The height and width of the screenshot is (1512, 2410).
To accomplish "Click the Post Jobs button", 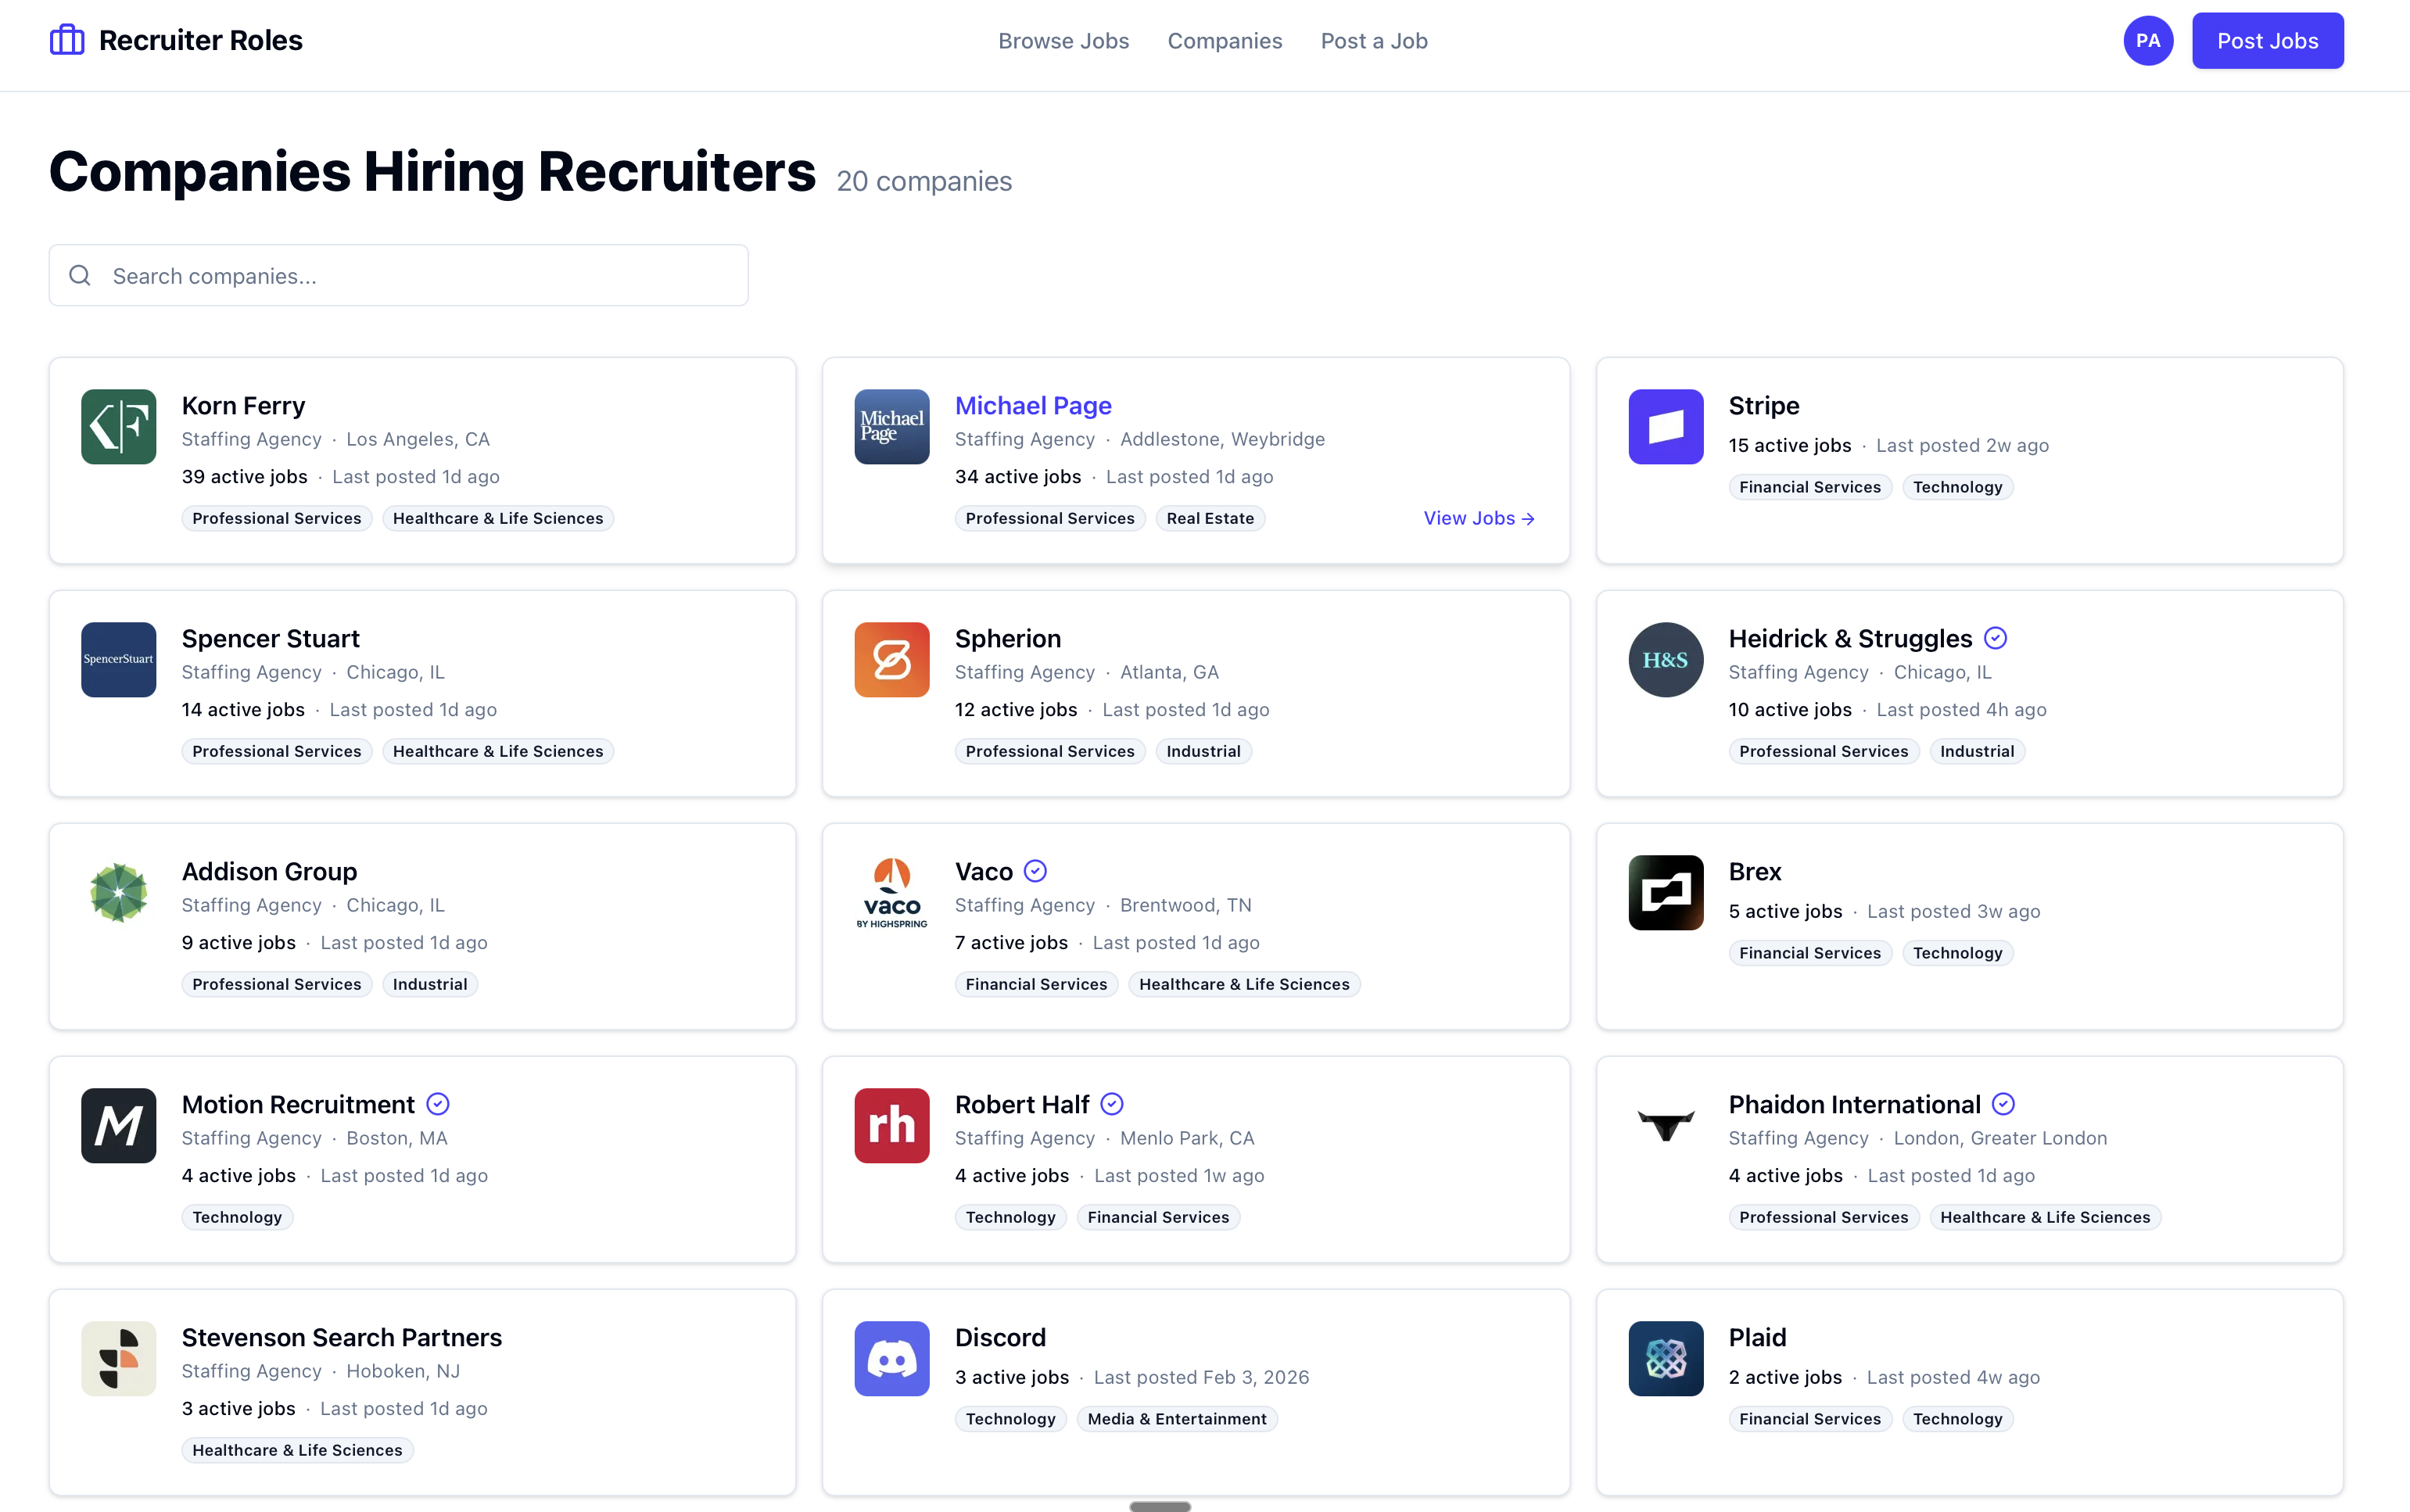I will pos(2266,40).
